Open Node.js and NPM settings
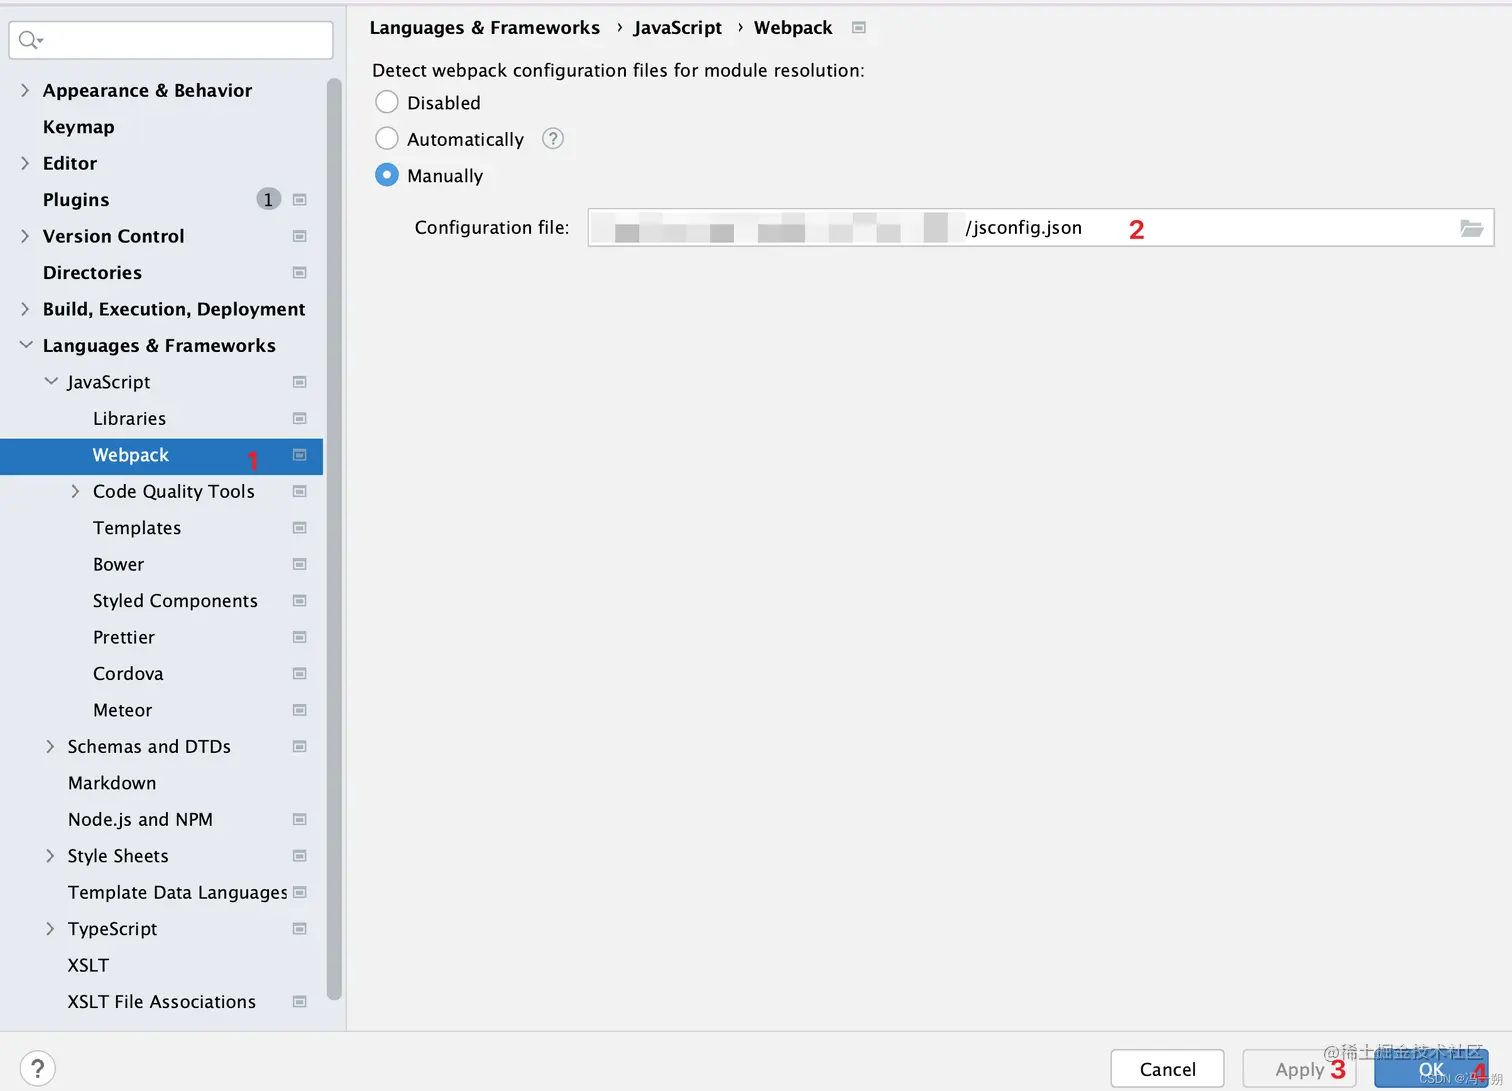 click(140, 820)
